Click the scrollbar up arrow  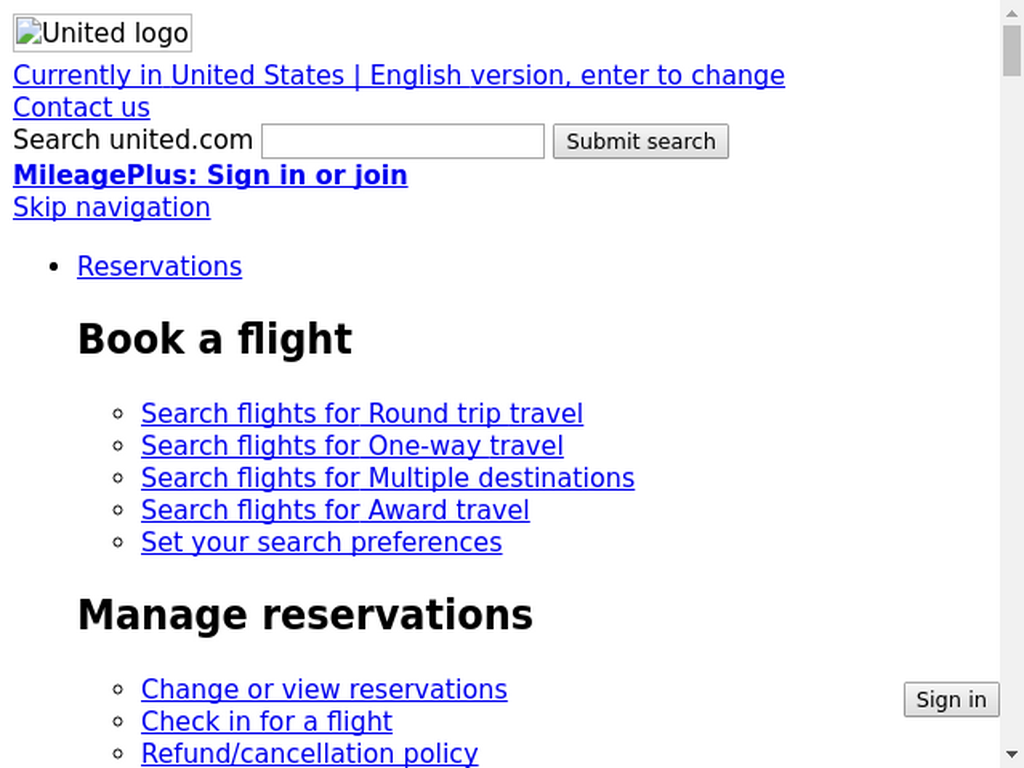pos(1012,12)
